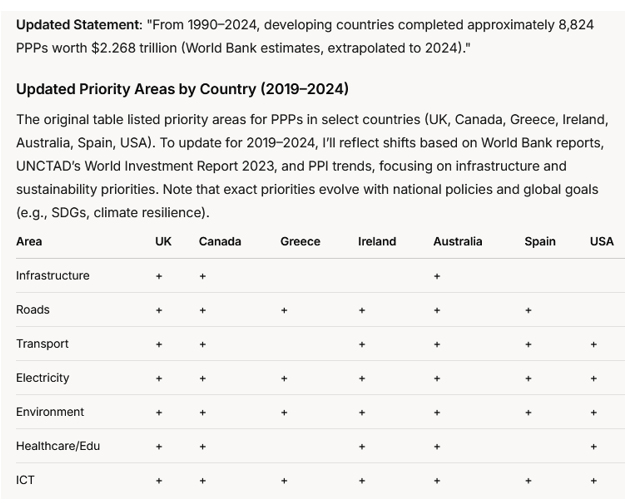This screenshot has width=627, height=503.
Task: Click the "Roads" row label
Action: click(33, 310)
